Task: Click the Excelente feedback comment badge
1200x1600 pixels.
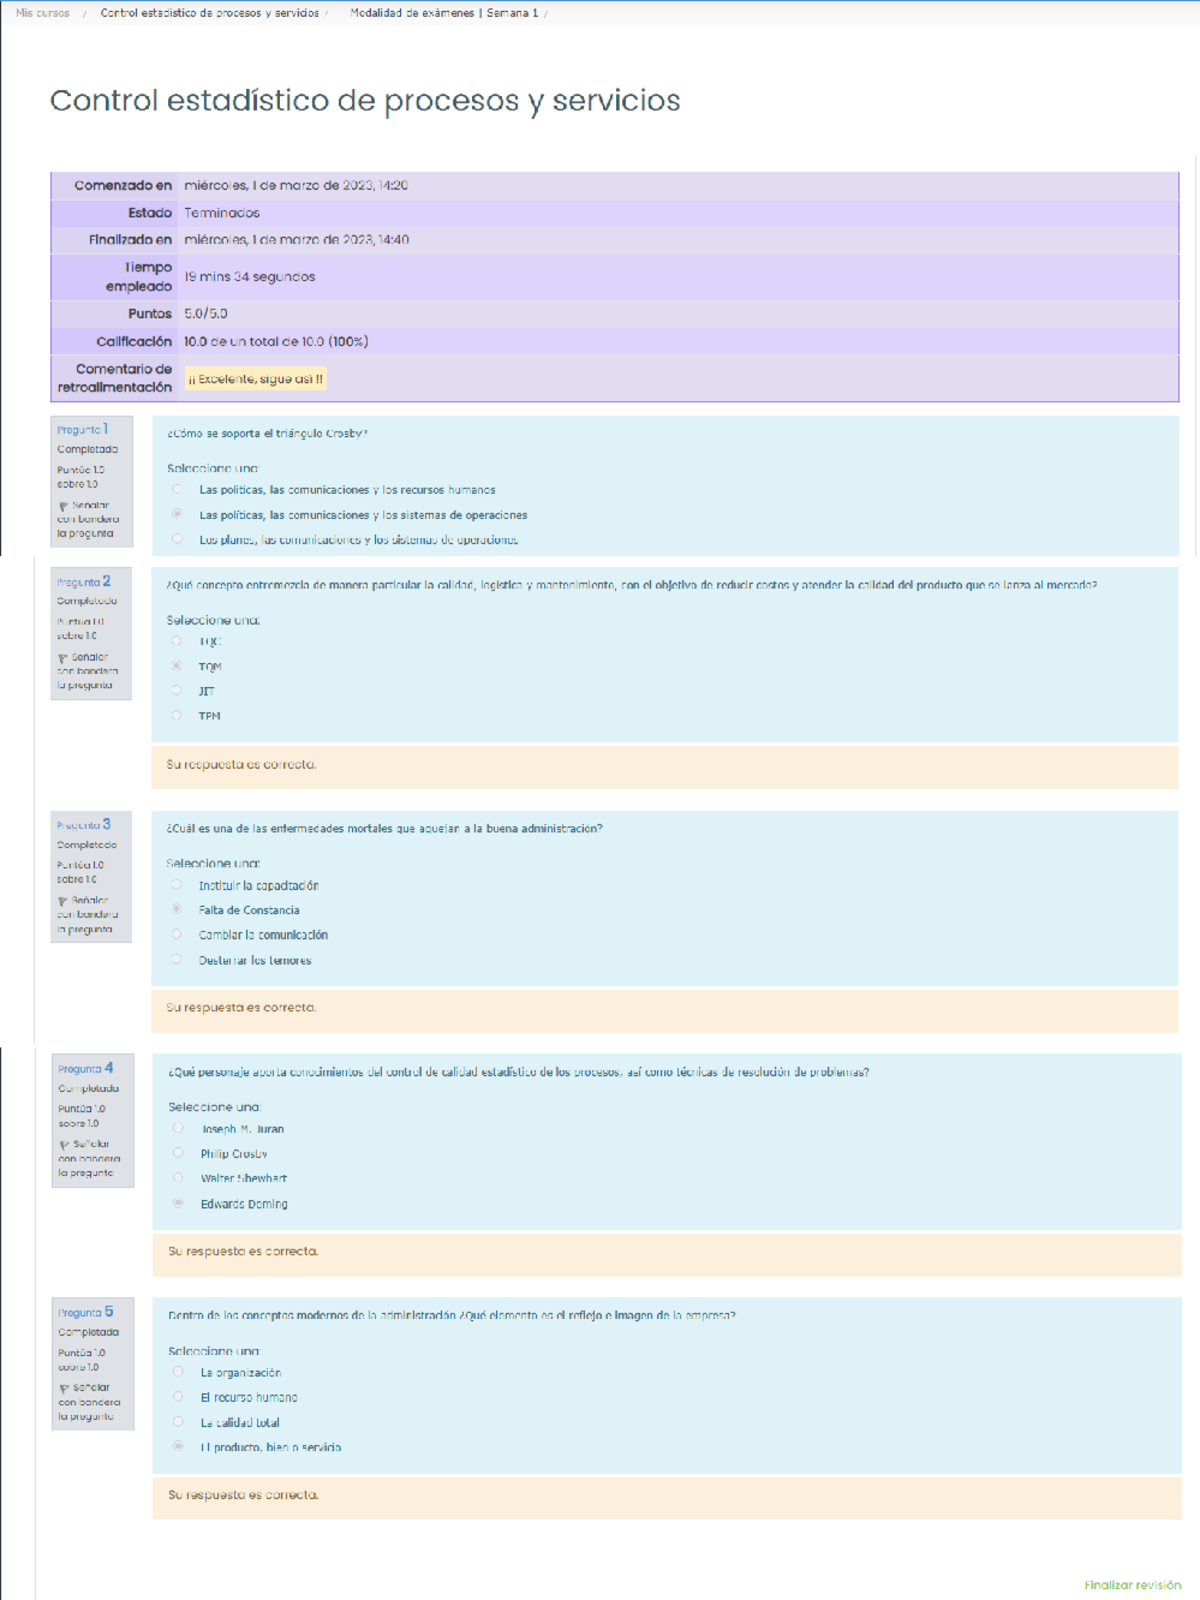Action: (x=256, y=379)
